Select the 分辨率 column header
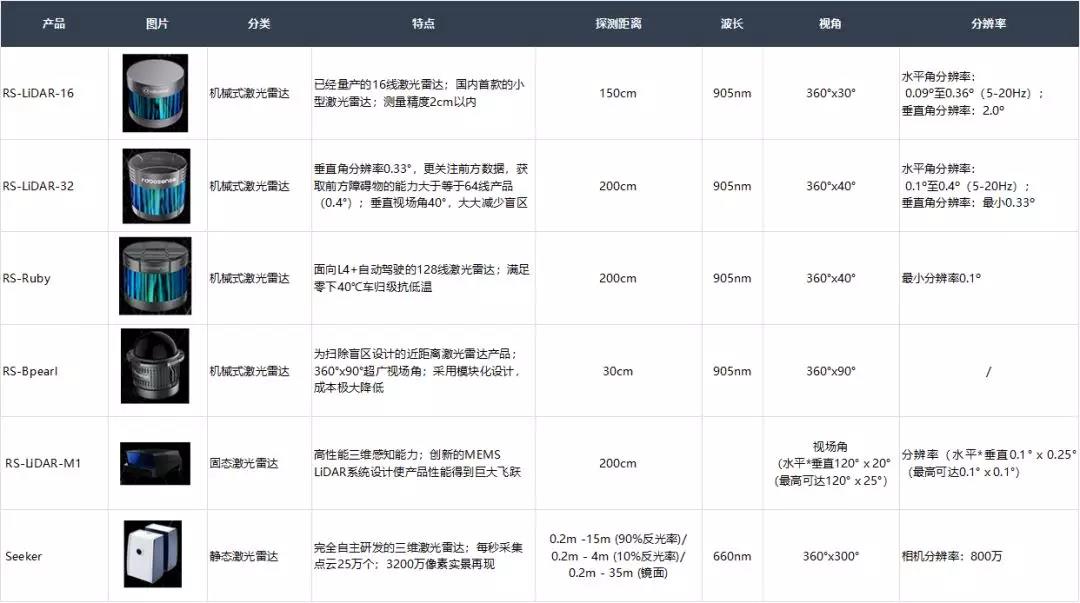This screenshot has width=1080, height=603. tap(988, 23)
